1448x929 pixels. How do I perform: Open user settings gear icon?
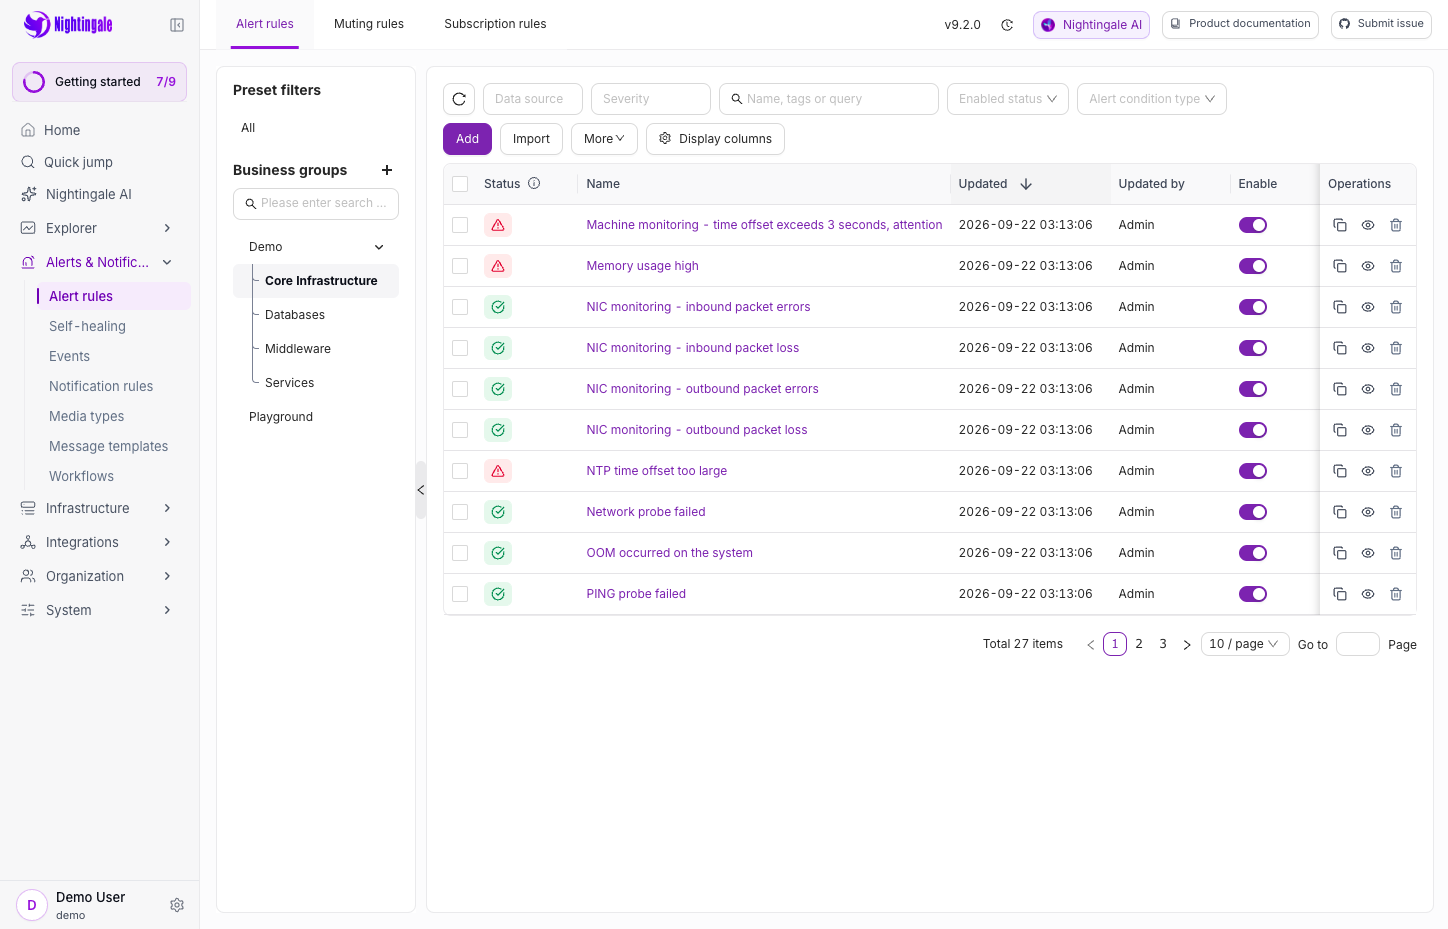point(177,905)
